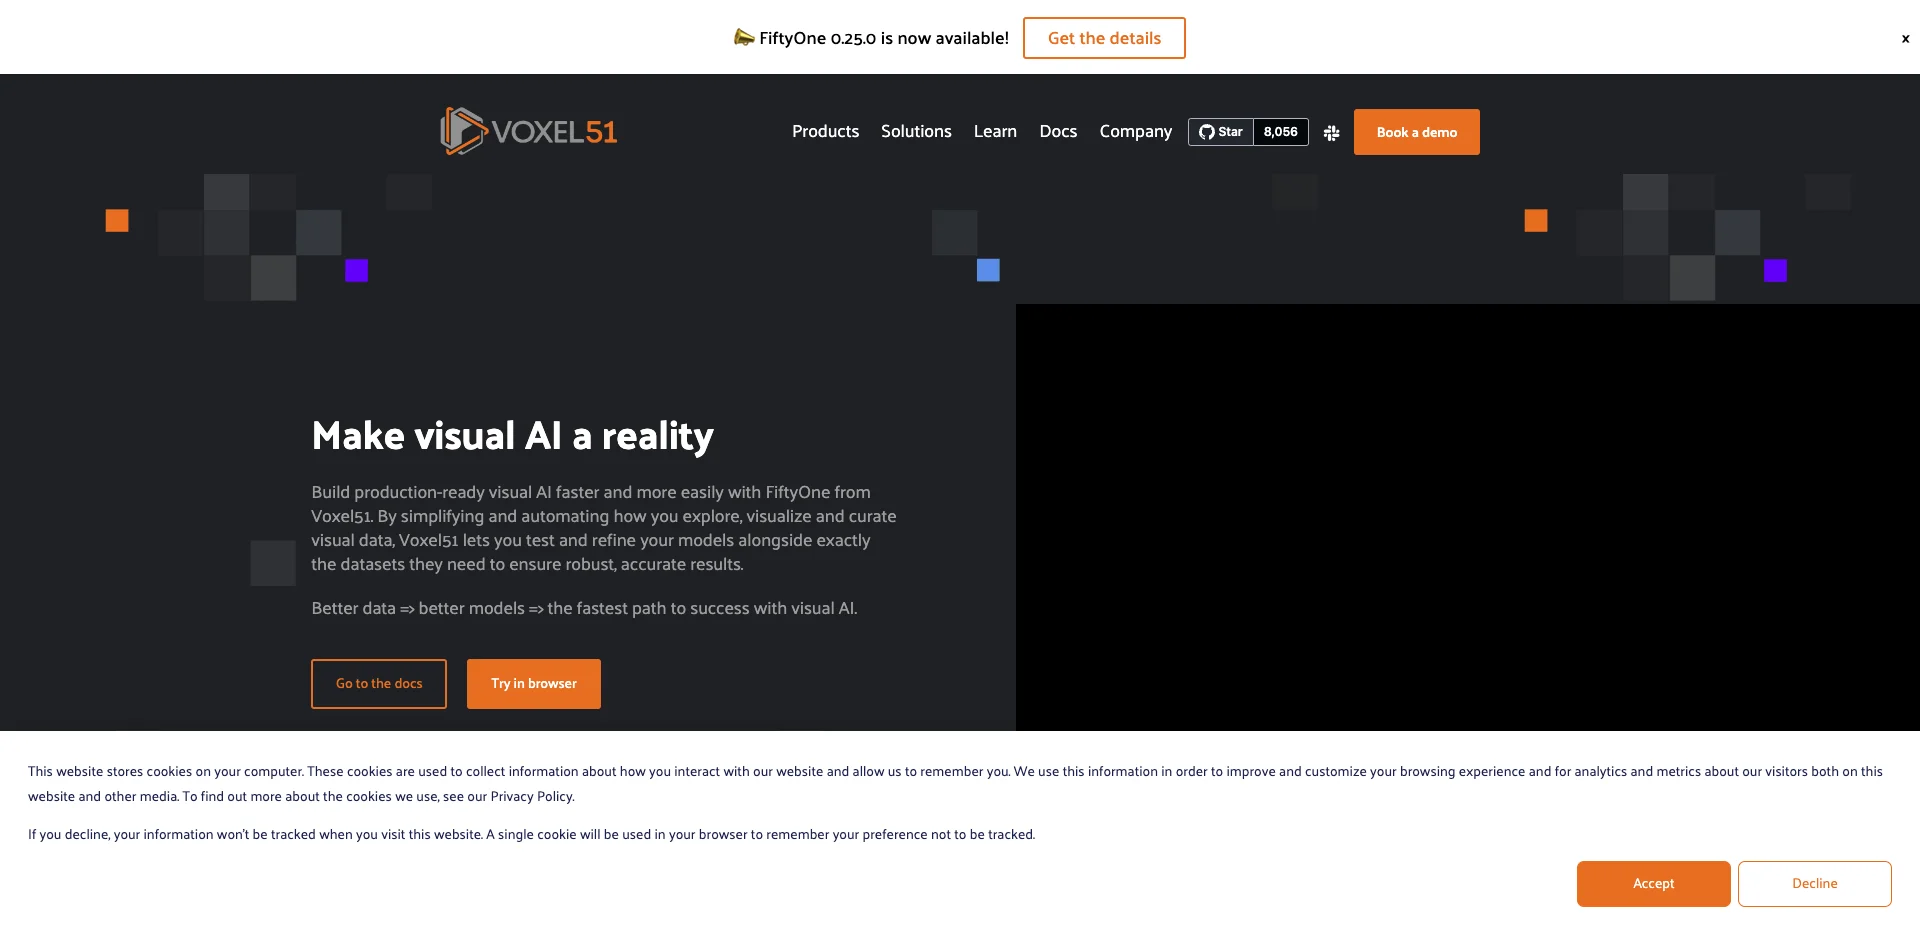Click Get the details button
Image resolution: width=1920 pixels, height=941 pixels.
1104,38
